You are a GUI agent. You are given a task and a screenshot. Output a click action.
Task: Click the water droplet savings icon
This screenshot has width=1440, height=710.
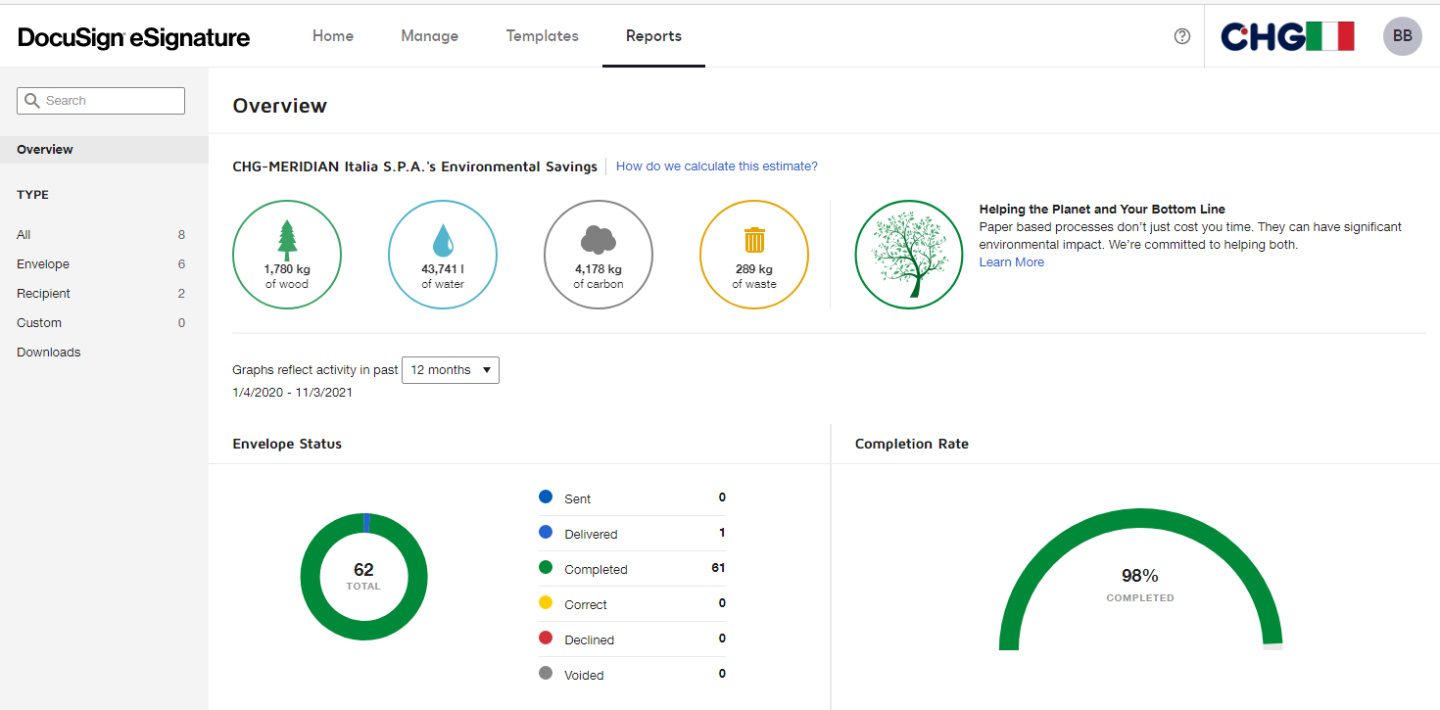(442, 241)
